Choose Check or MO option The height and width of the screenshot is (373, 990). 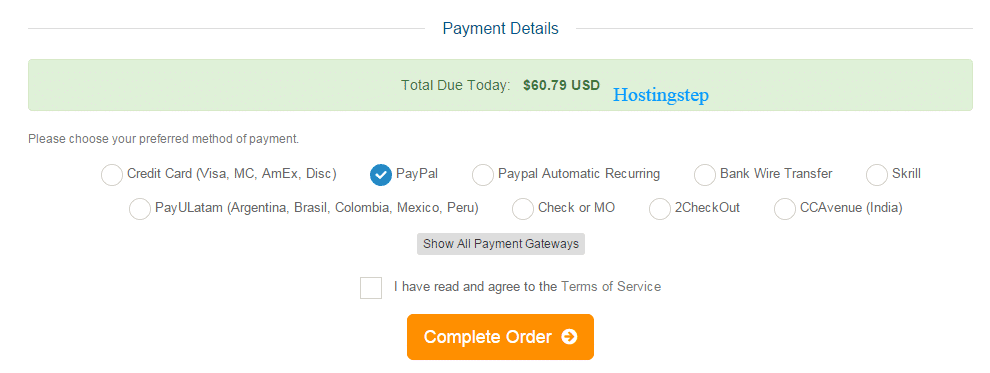click(x=523, y=209)
